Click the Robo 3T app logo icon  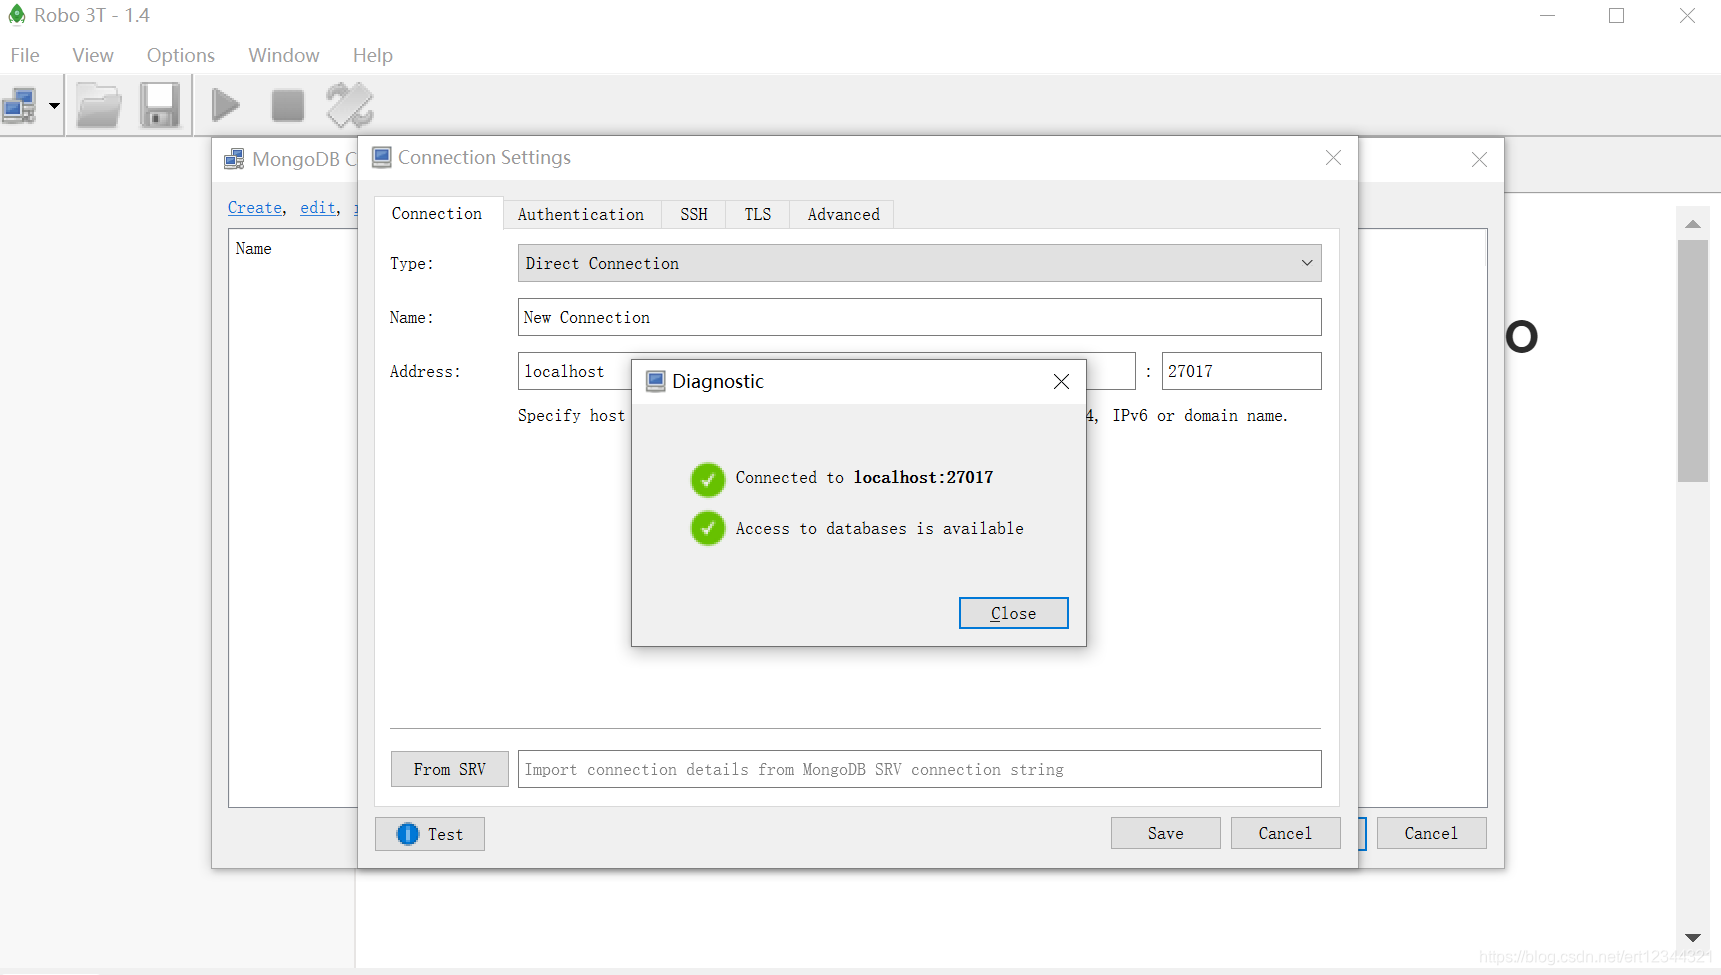(17, 15)
